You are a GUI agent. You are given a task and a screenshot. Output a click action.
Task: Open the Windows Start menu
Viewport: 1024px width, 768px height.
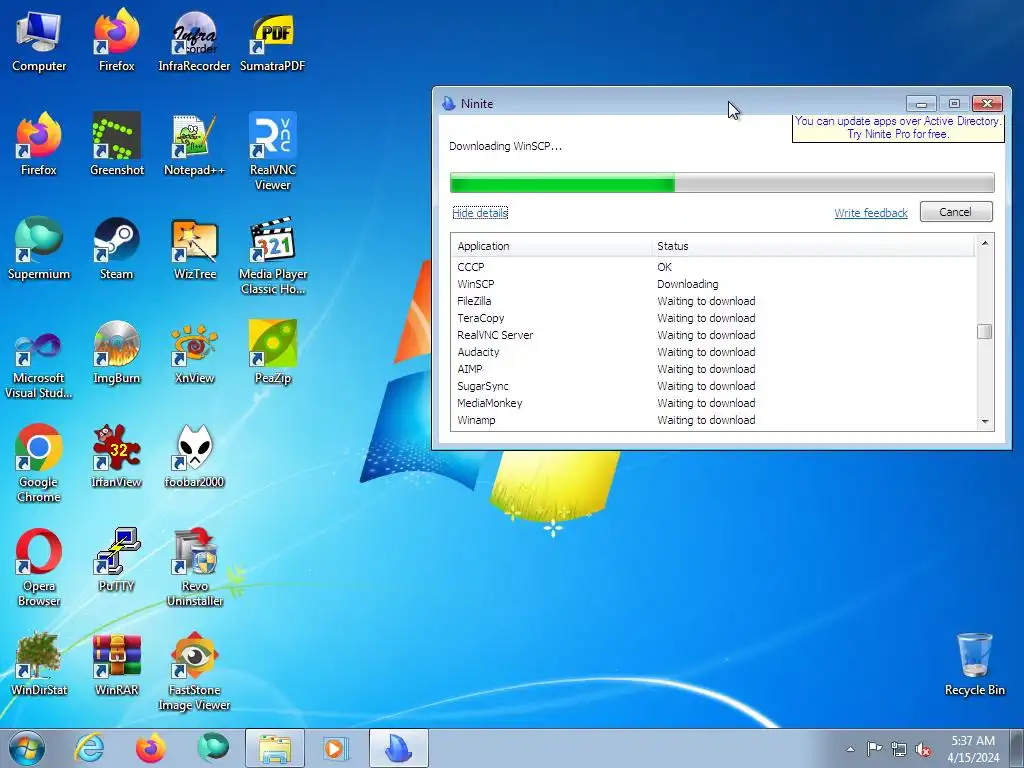click(x=27, y=748)
